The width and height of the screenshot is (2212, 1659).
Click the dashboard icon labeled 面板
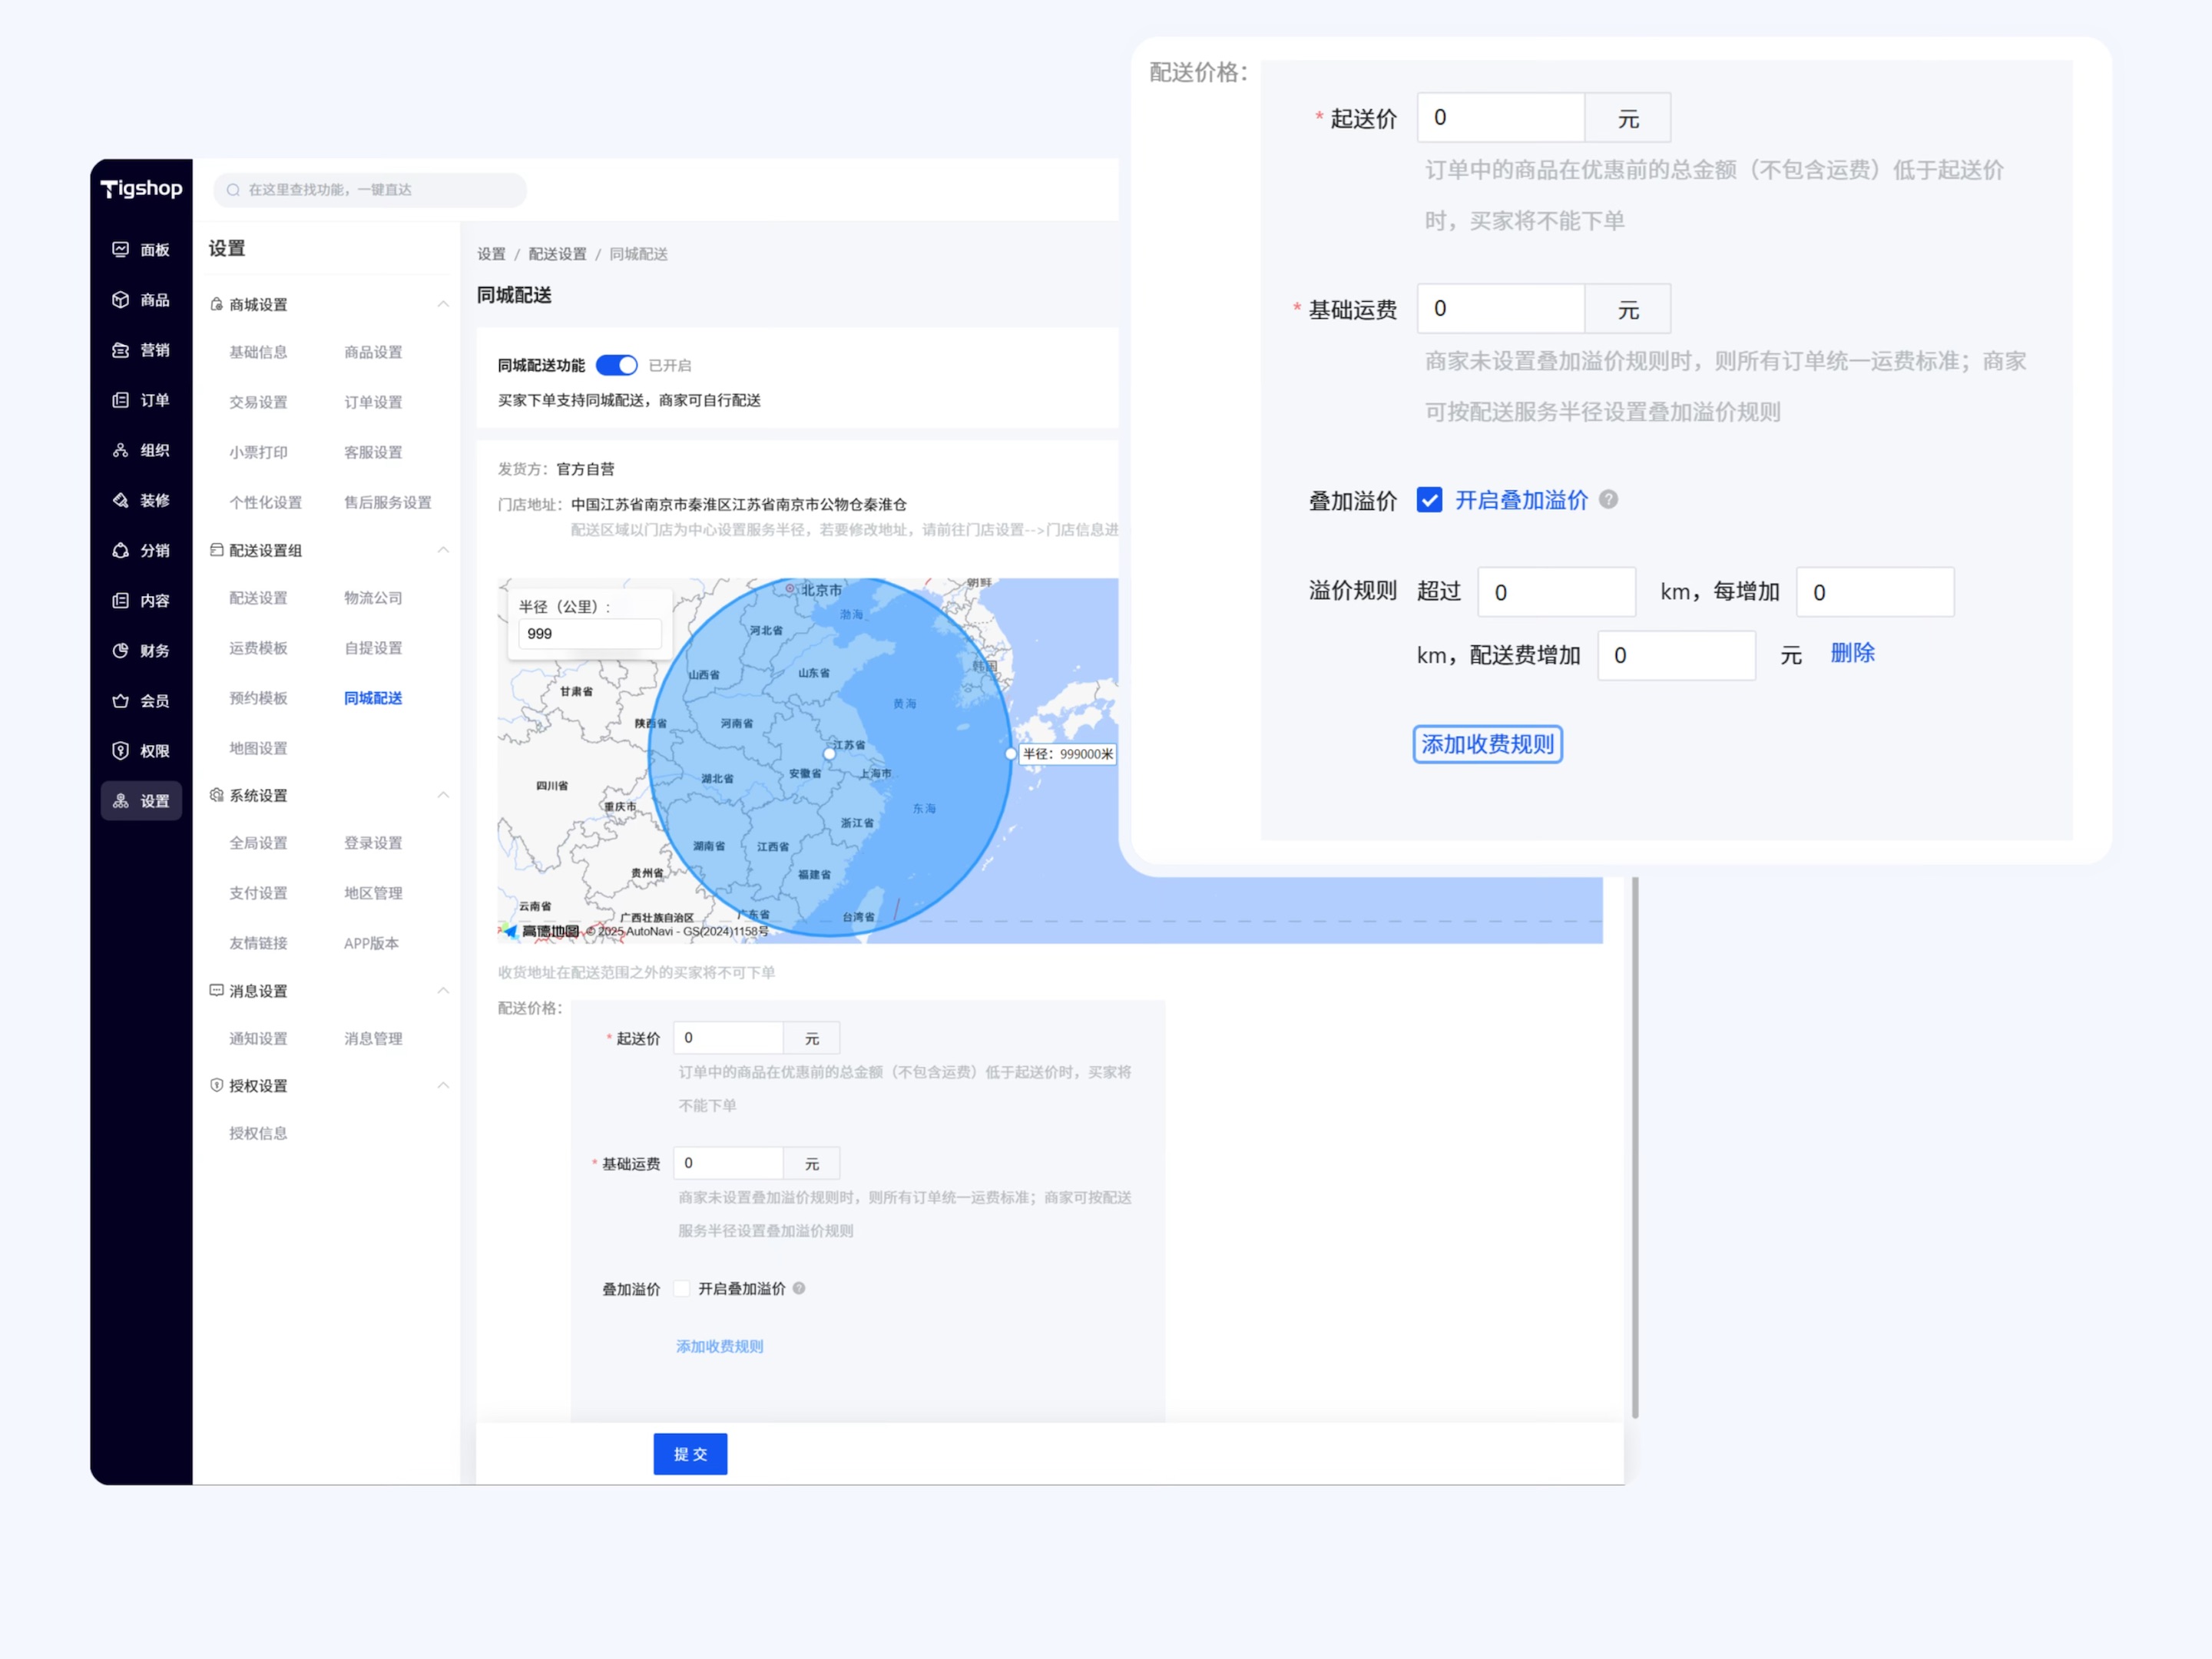point(121,249)
